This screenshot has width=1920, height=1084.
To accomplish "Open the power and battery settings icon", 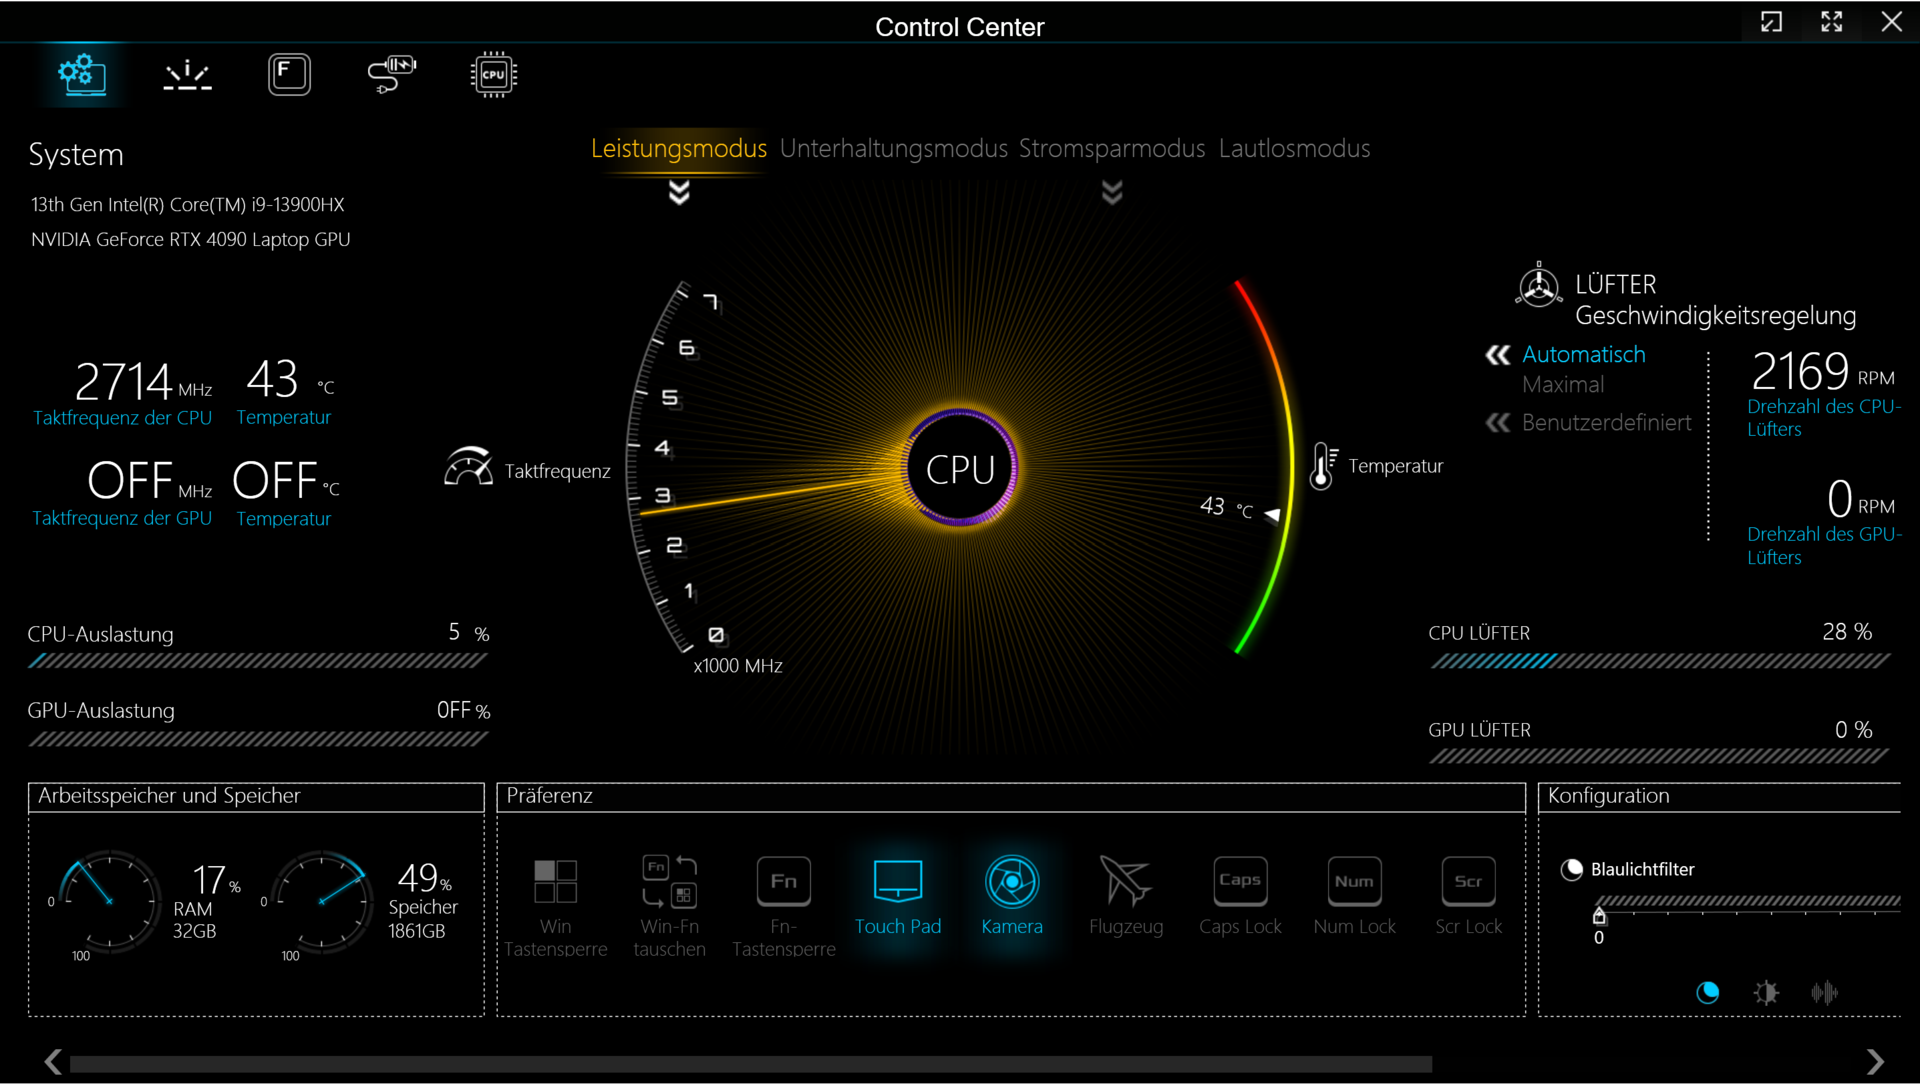I will click(x=391, y=75).
